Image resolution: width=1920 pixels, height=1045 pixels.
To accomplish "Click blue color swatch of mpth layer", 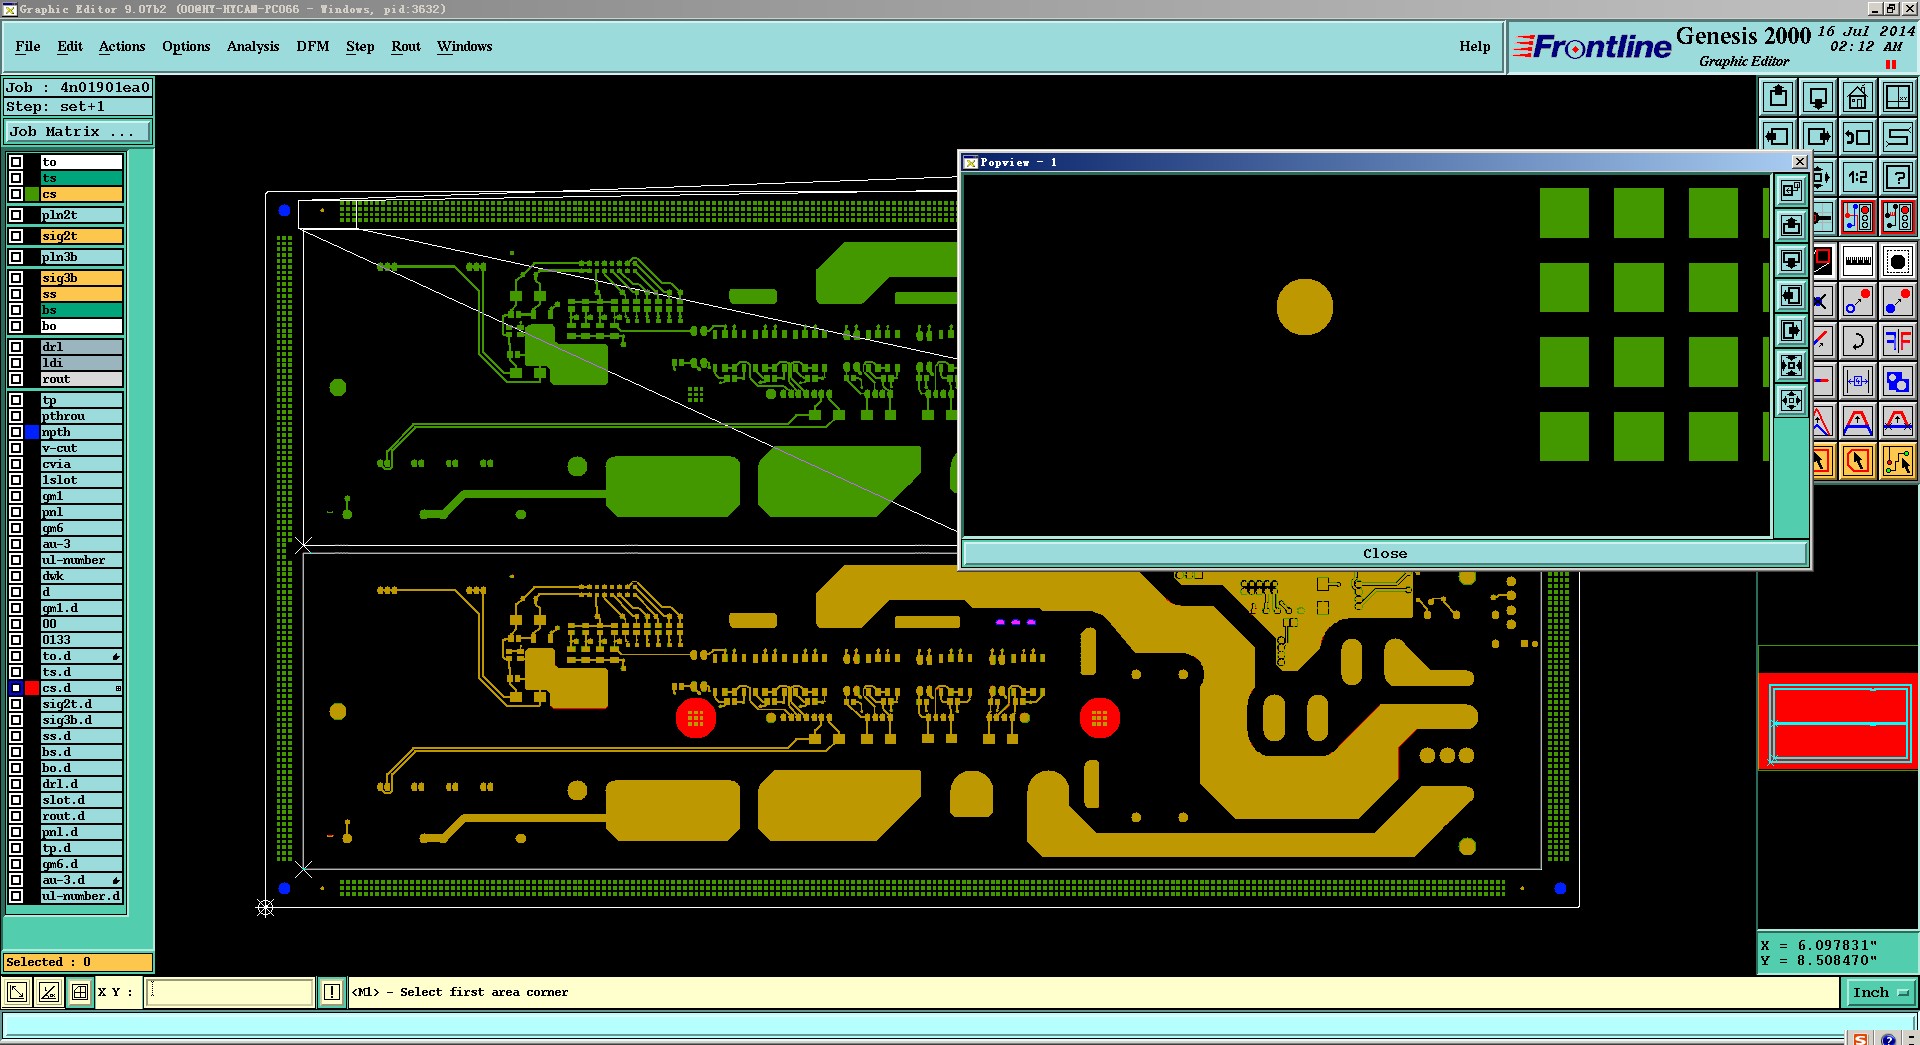I will [x=32, y=432].
